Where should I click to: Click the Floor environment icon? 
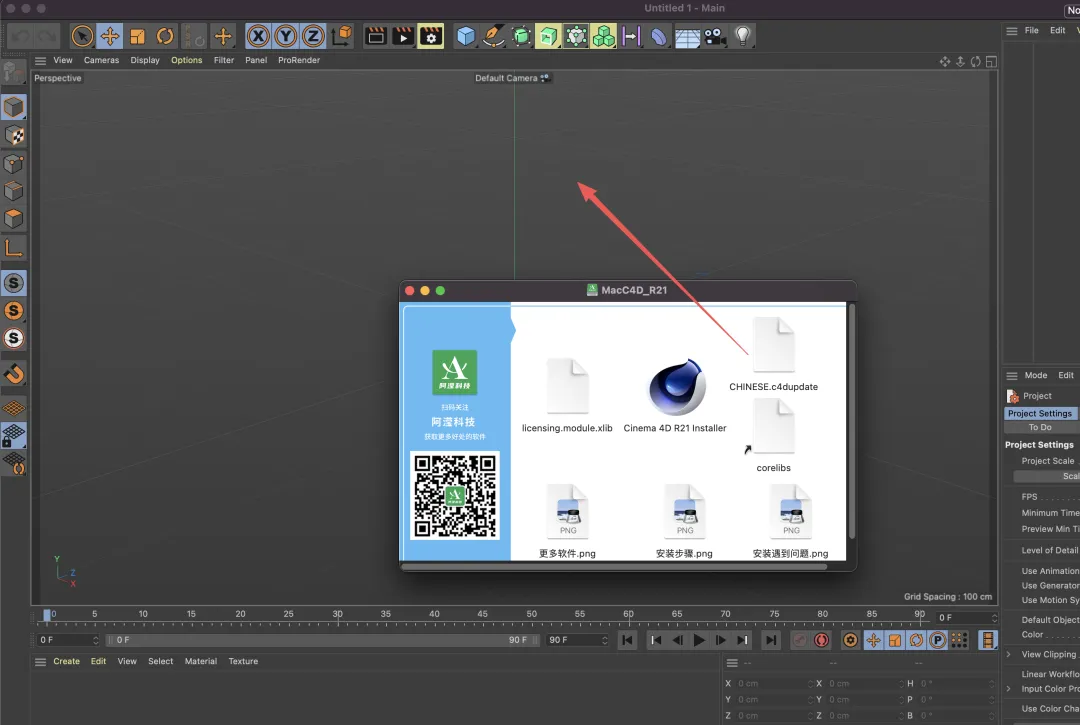tap(687, 36)
